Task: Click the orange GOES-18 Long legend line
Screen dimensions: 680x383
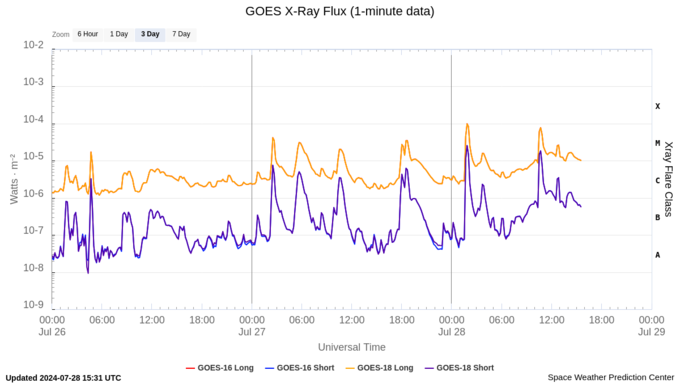Action: (x=350, y=368)
